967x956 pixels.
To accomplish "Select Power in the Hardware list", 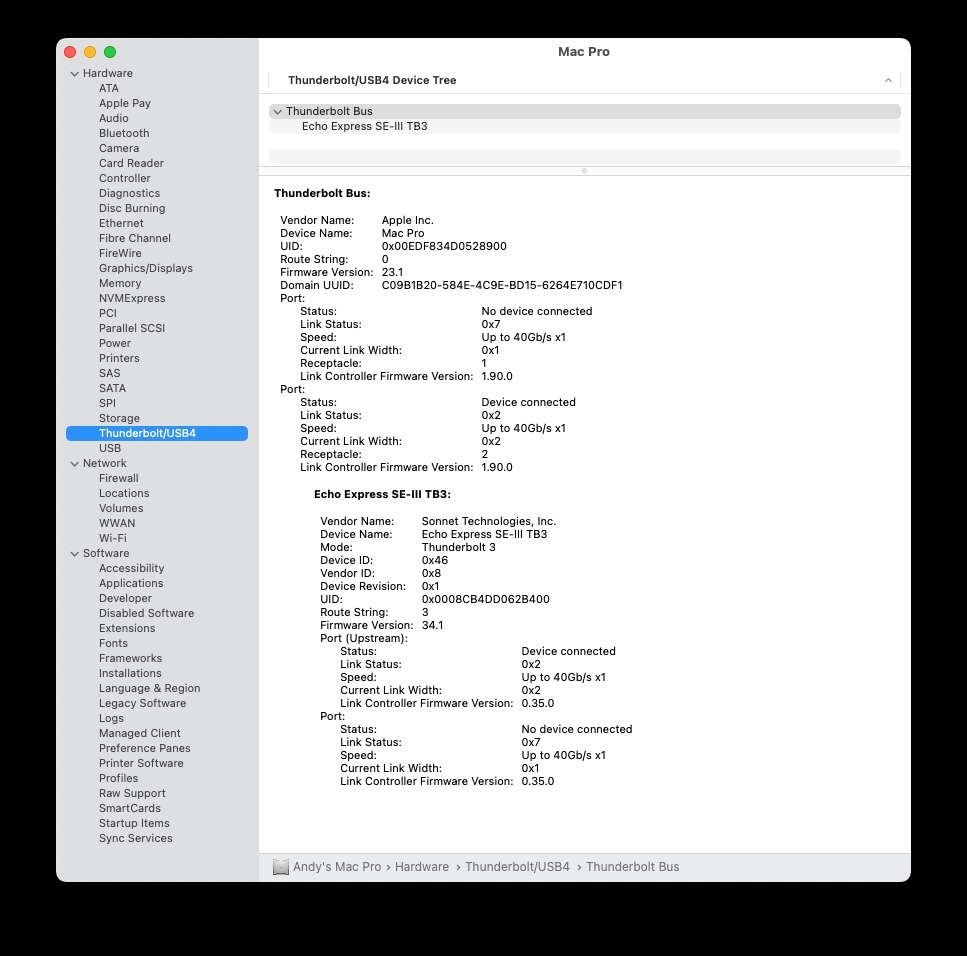I will tap(115, 343).
